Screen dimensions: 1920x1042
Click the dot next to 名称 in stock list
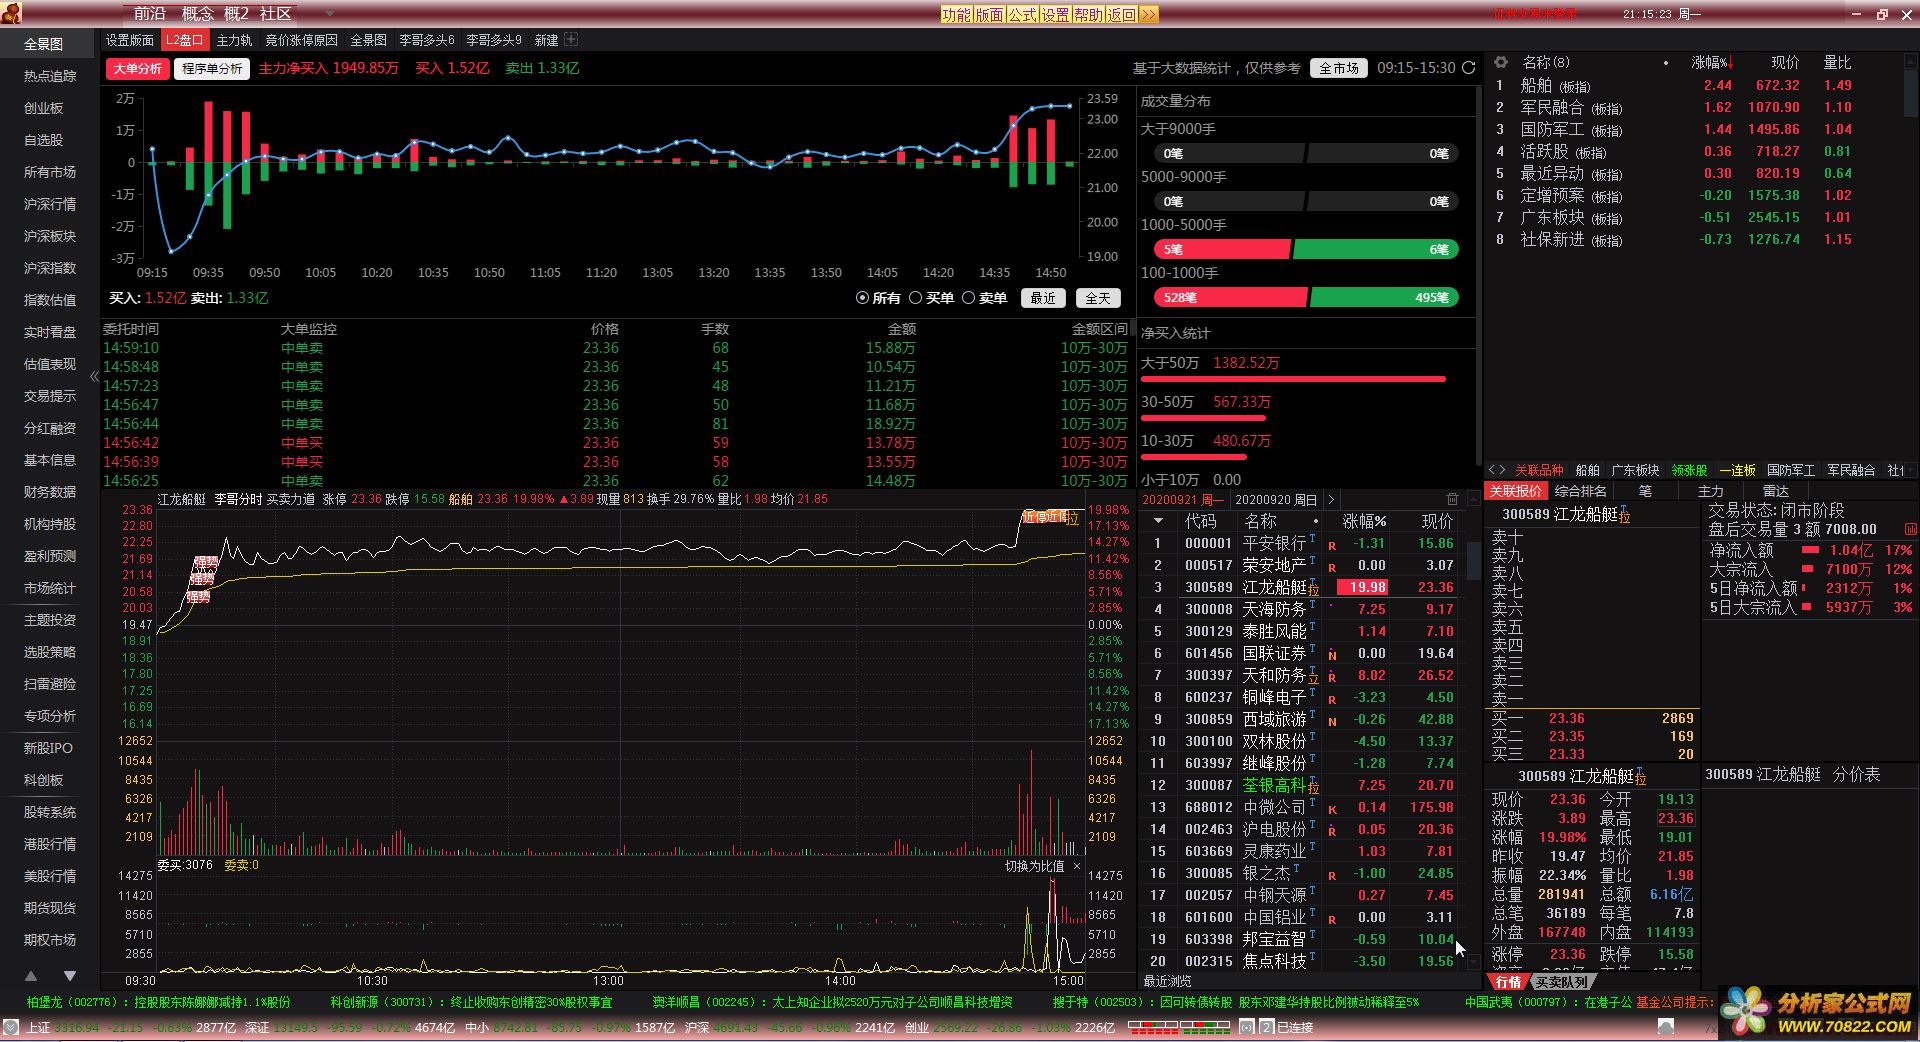tap(1315, 522)
